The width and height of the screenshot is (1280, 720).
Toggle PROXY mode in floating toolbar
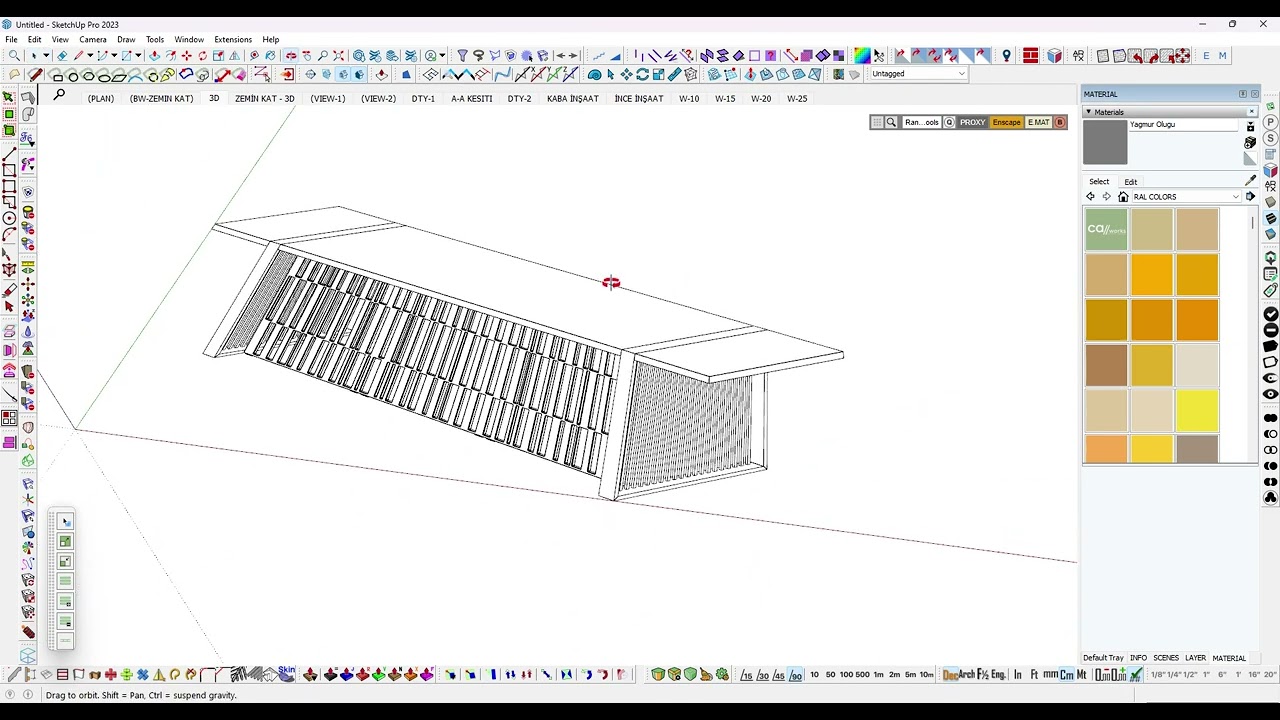click(972, 122)
